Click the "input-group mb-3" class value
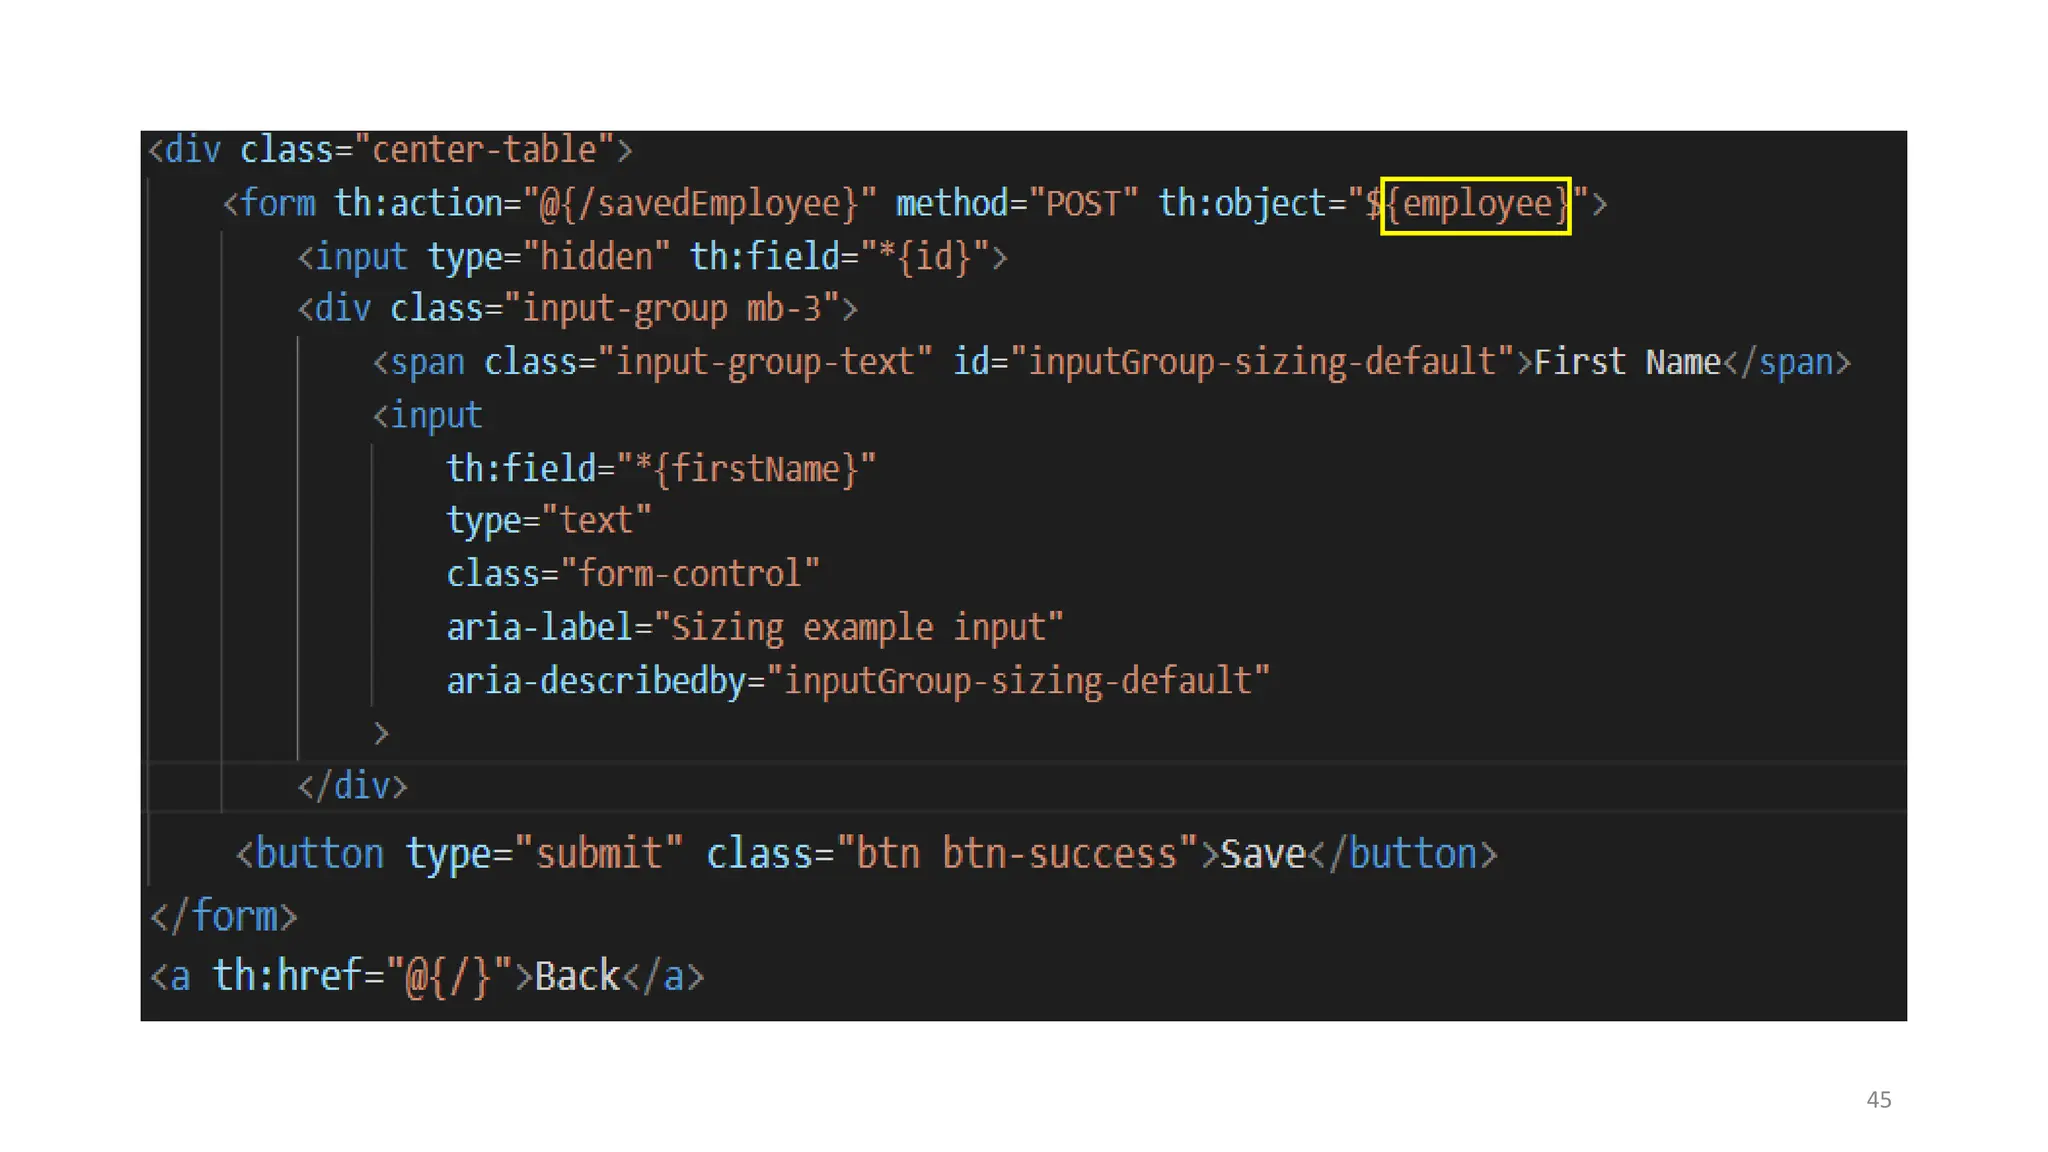 [672, 309]
